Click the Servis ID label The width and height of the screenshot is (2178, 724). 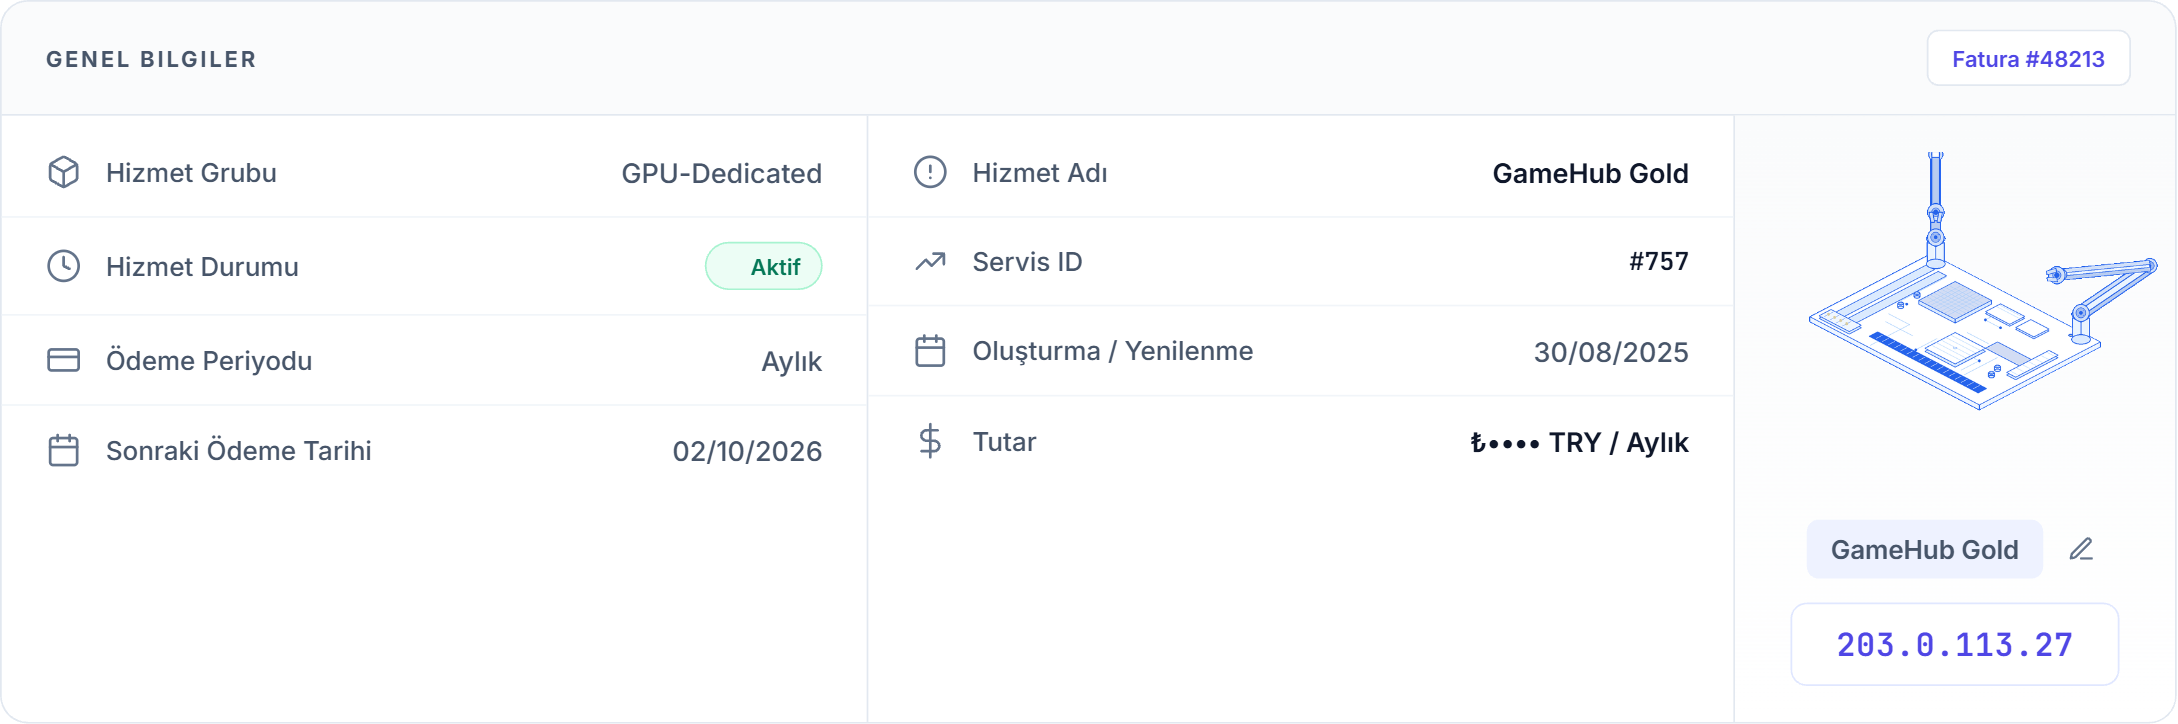[x=1027, y=262]
